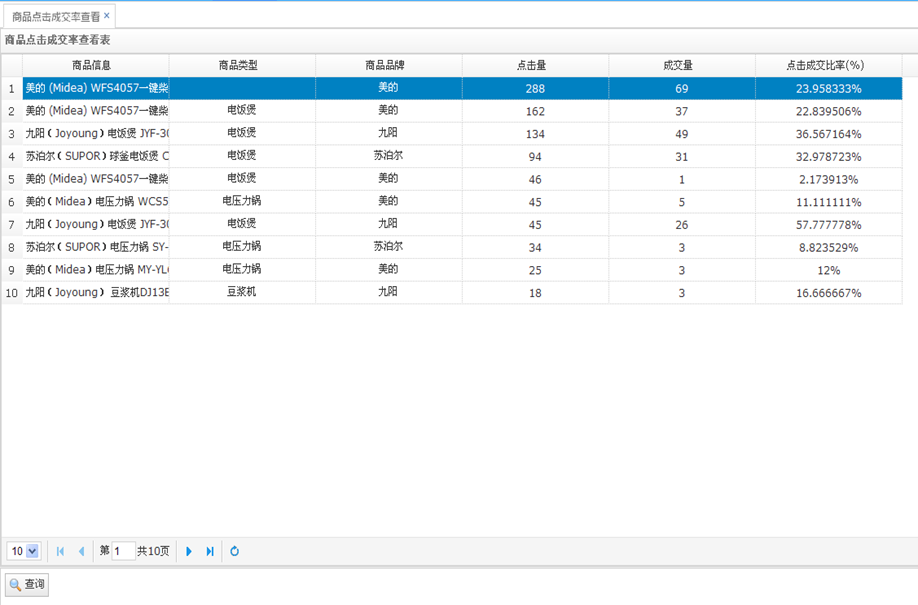
Task: Click the 查询 search button
Action: click(x=27, y=585)
